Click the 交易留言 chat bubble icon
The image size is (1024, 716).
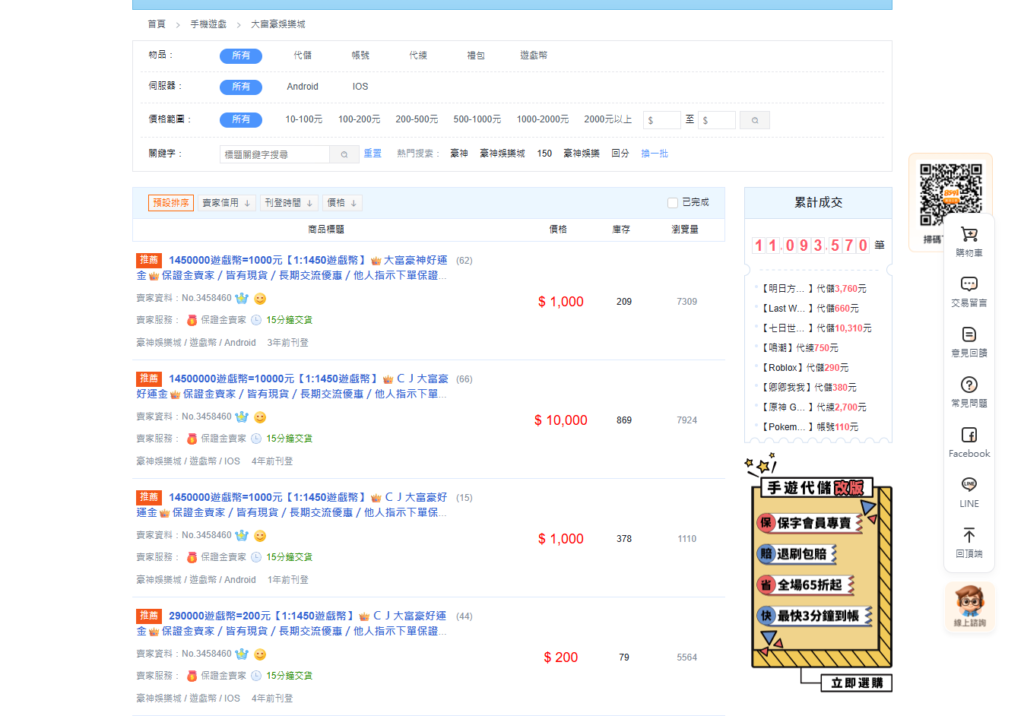point(968,285)
